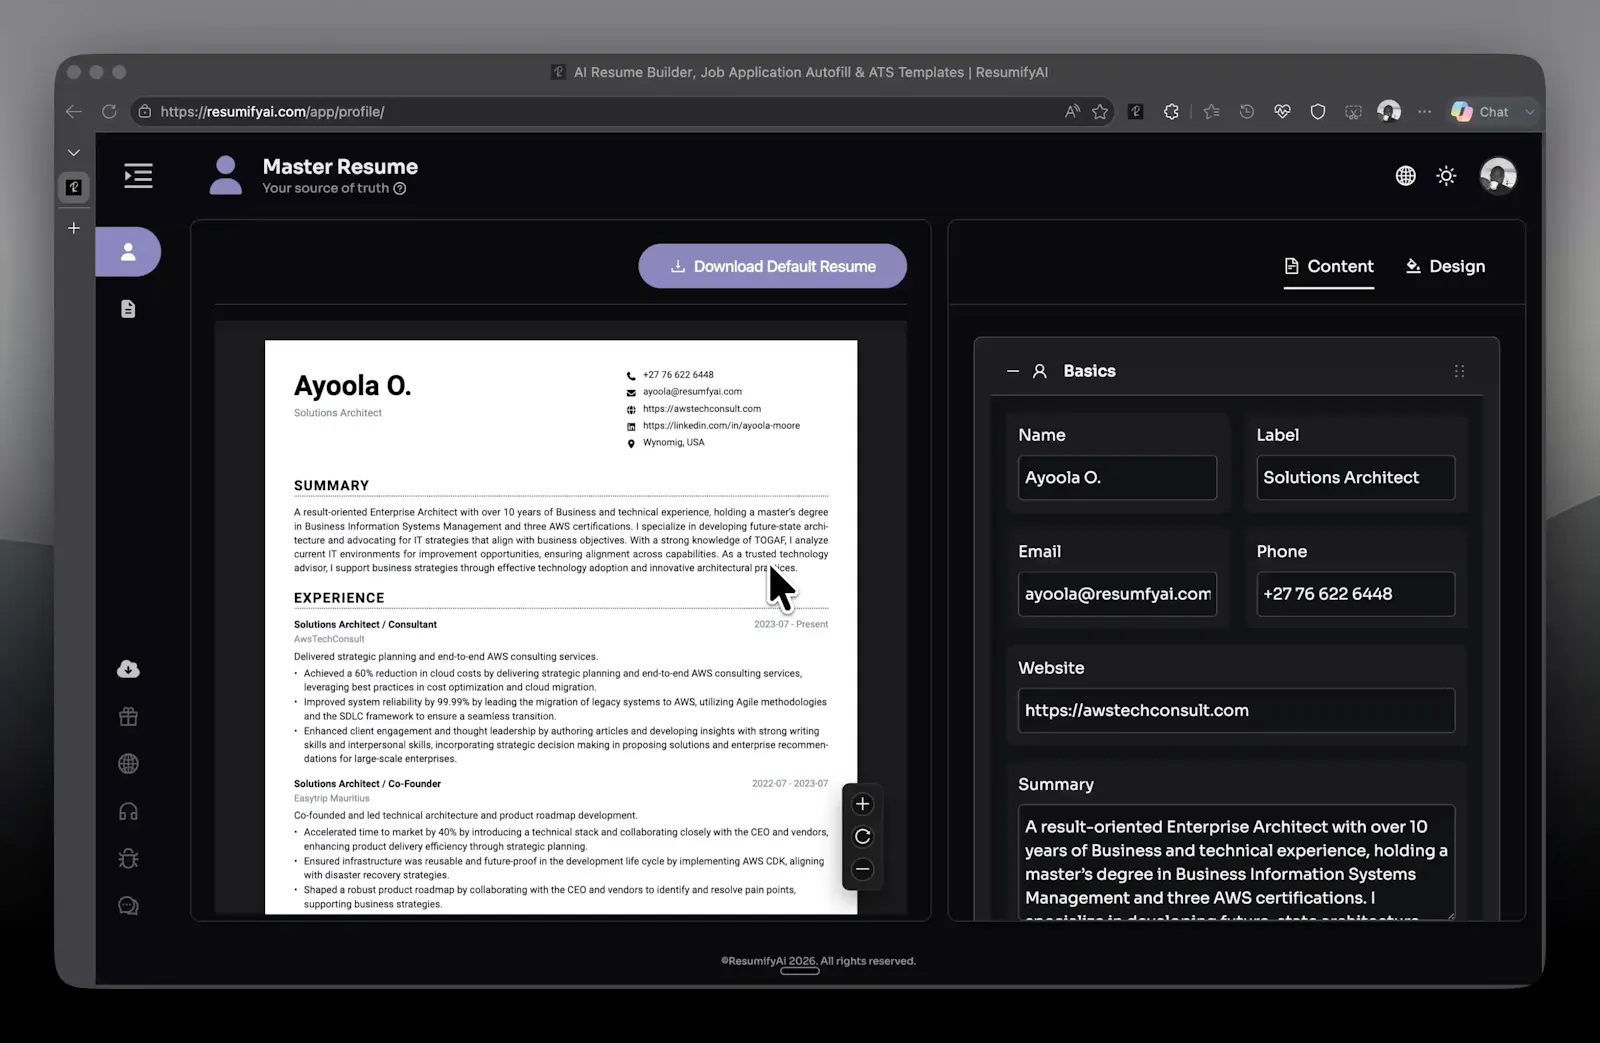Expand the vertical tabs chevron
The width and height of the screenshot is (1600, 1043).
click(x=74, y=153)
